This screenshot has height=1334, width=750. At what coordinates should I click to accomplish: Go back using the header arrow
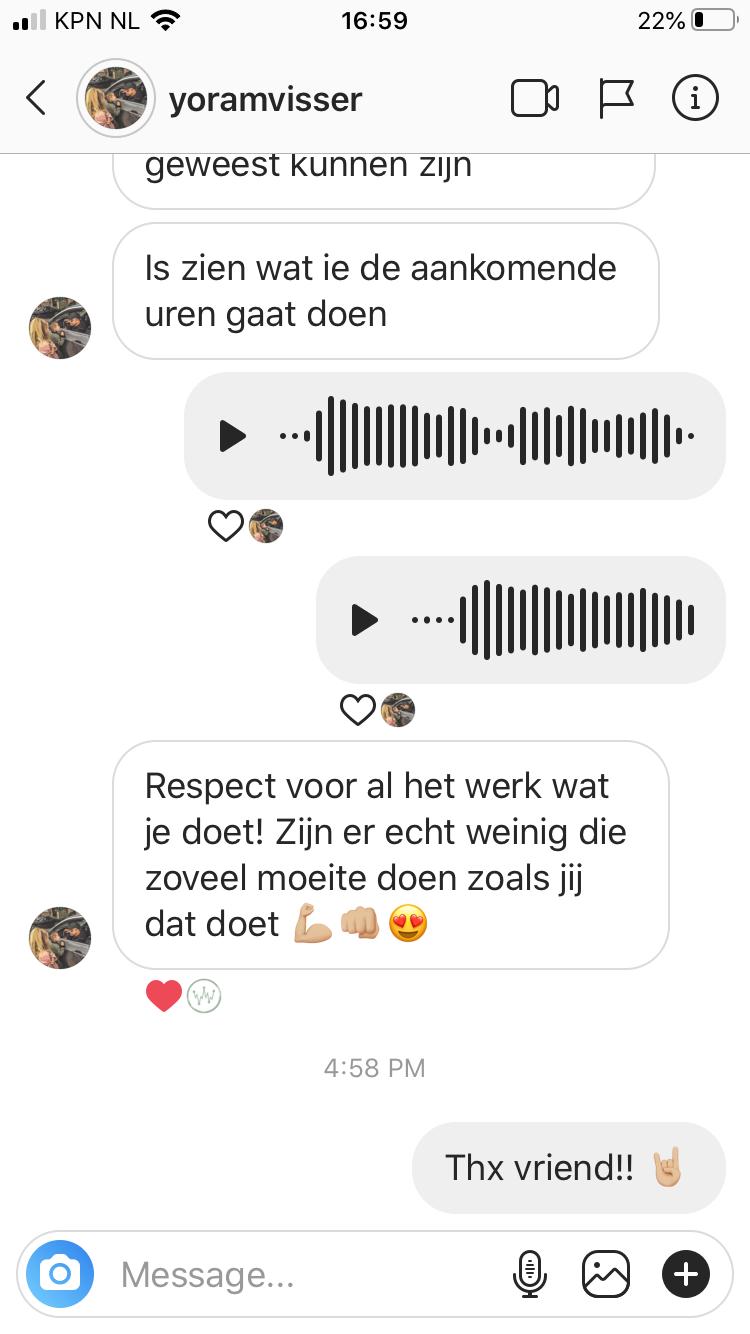pyautogui.click(x=36, y=98)
